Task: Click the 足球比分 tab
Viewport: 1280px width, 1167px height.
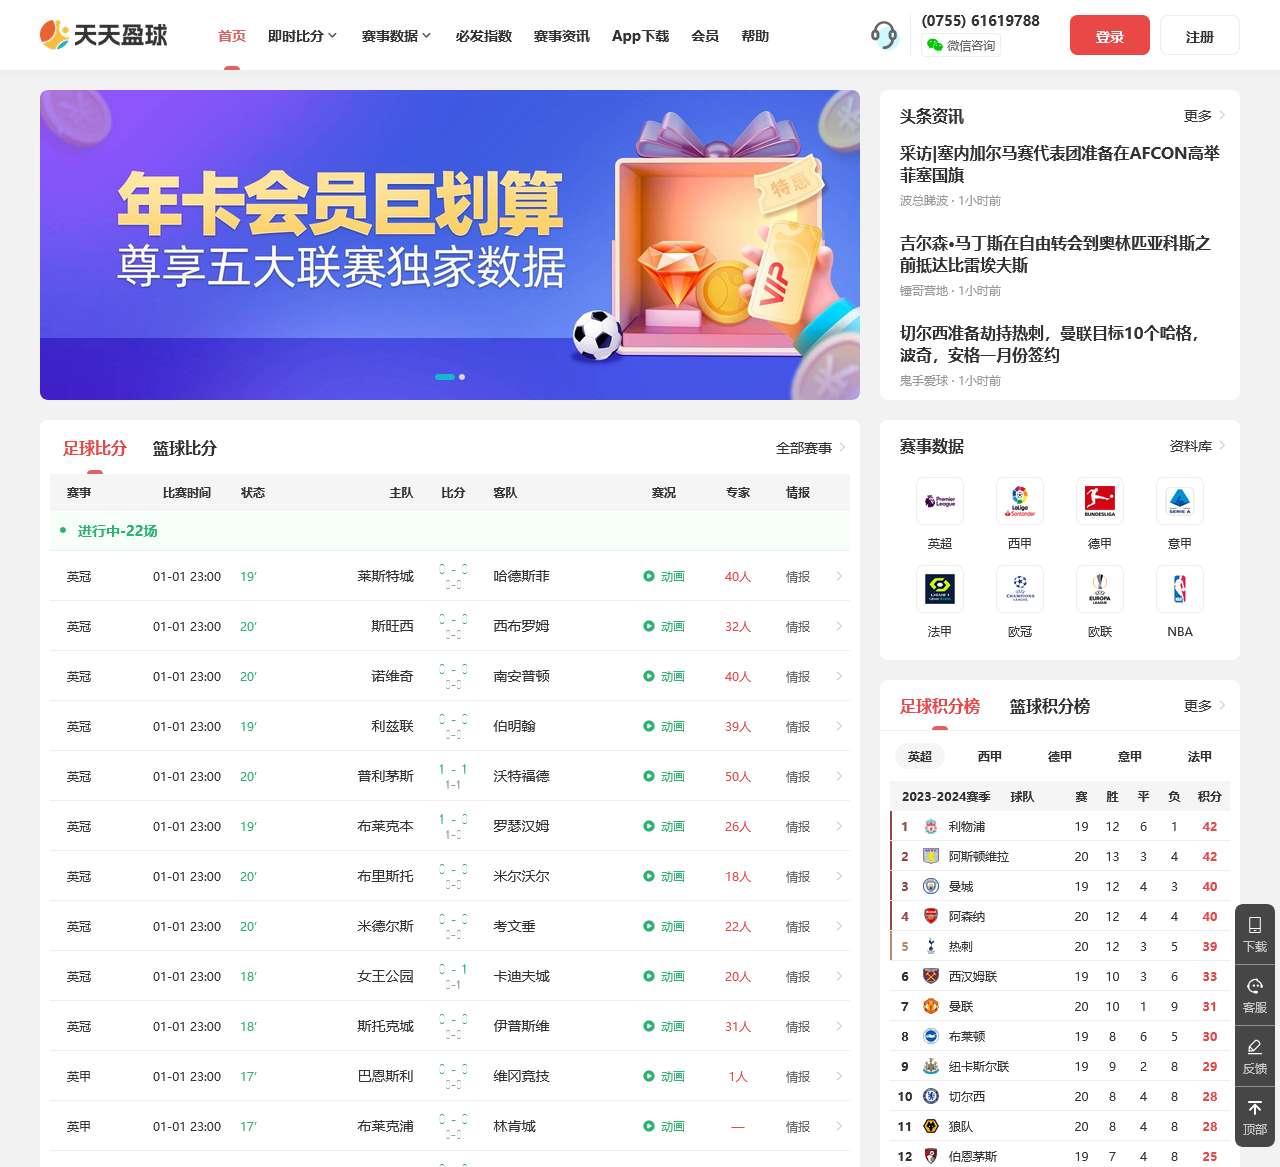Action: (x=95, y=448)
